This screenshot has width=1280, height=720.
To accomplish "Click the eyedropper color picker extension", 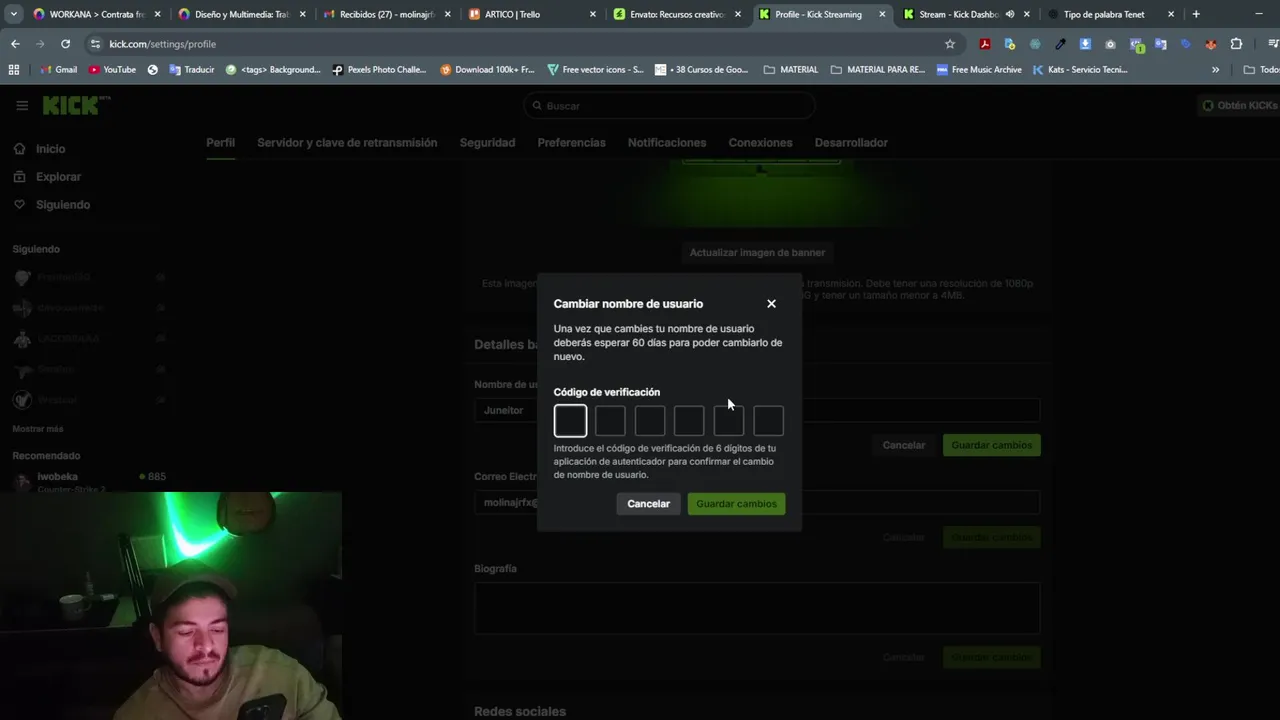I will tap(1060, 44).
